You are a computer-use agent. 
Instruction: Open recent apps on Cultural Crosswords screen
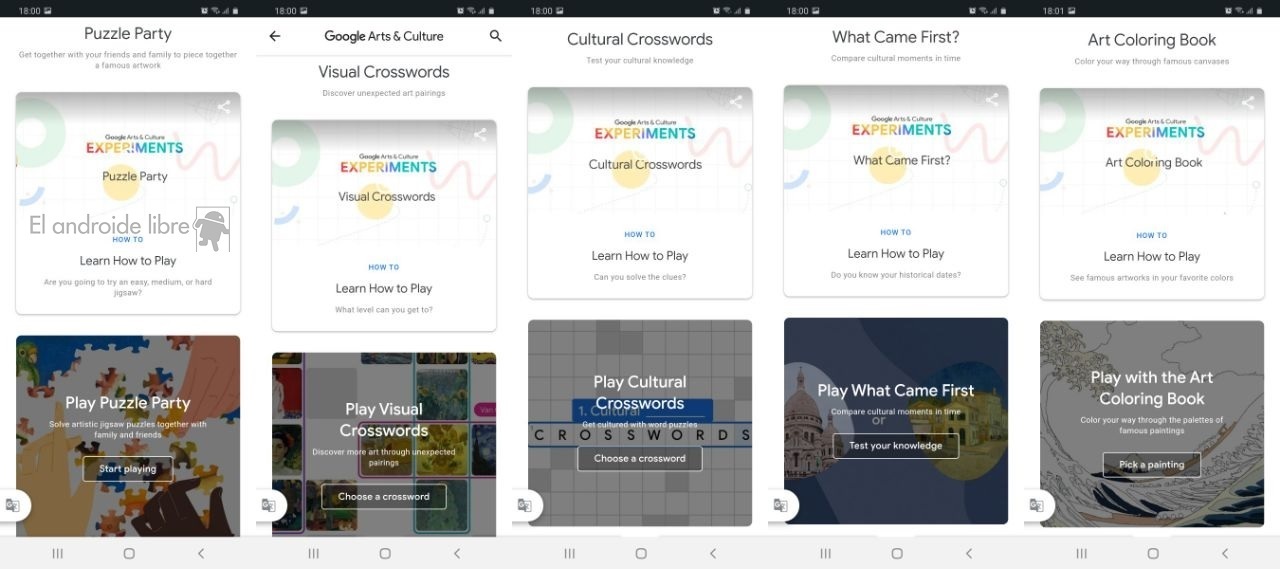[x=569, y=553]
